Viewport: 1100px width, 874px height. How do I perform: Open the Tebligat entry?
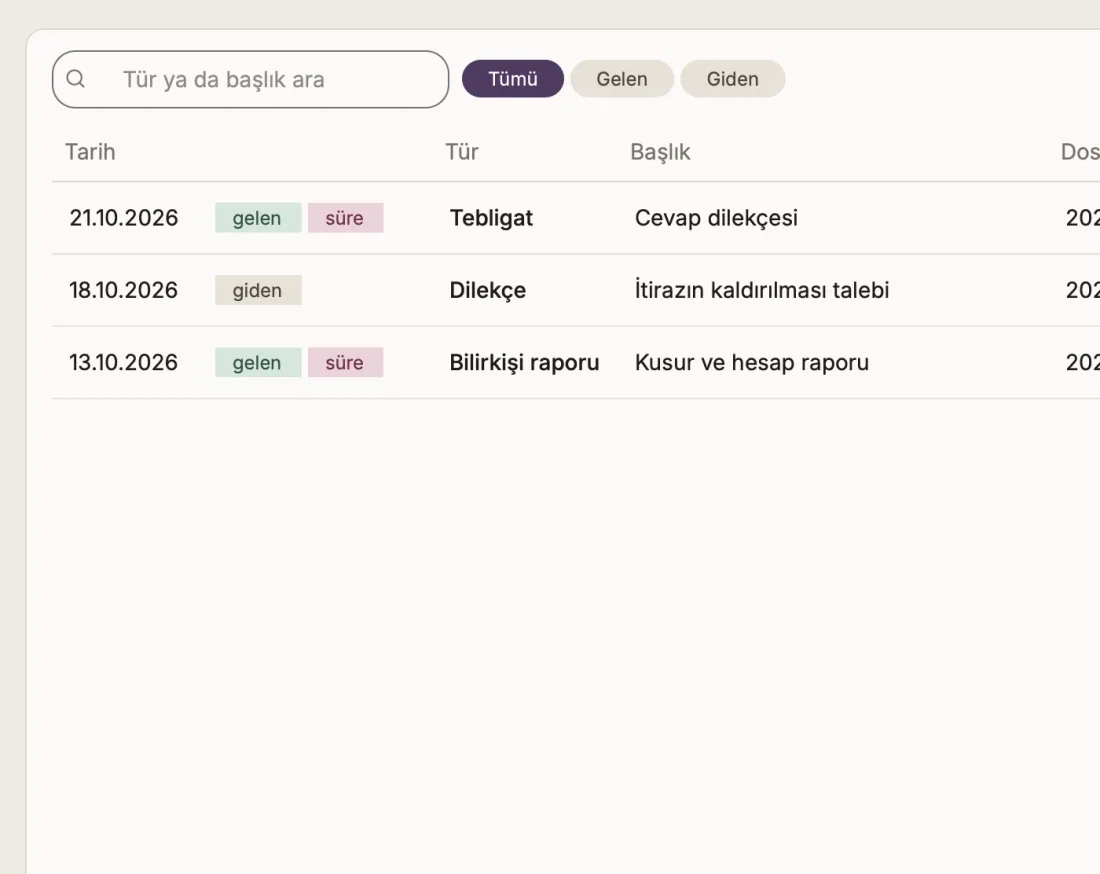tap(491, 217)
